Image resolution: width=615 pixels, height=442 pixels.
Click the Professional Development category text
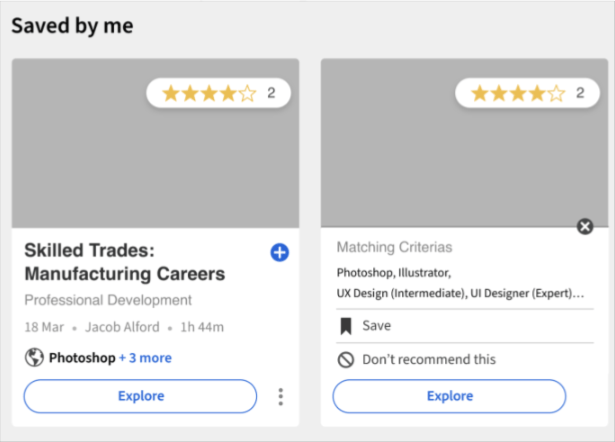[108, 300]
